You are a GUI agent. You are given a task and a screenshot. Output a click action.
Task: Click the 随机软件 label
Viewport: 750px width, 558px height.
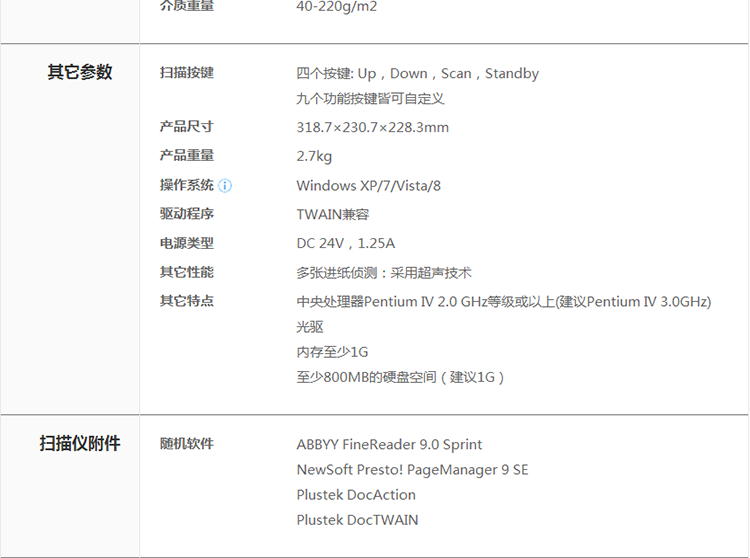click(187, 444)
